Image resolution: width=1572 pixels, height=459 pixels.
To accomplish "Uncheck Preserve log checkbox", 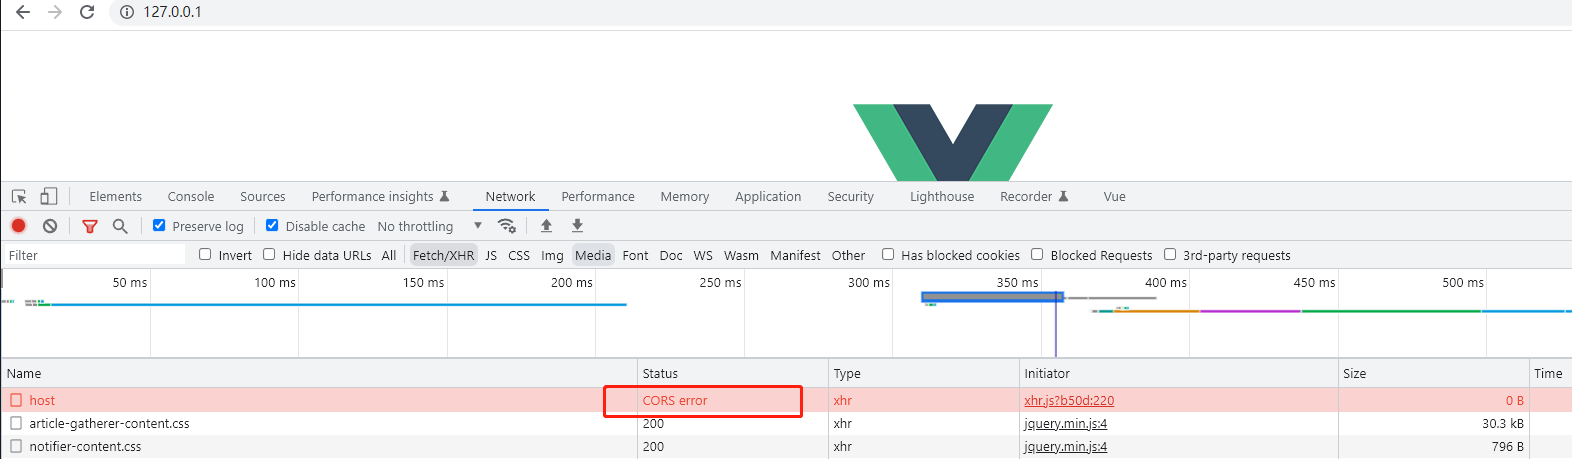I will coord(159,225).
